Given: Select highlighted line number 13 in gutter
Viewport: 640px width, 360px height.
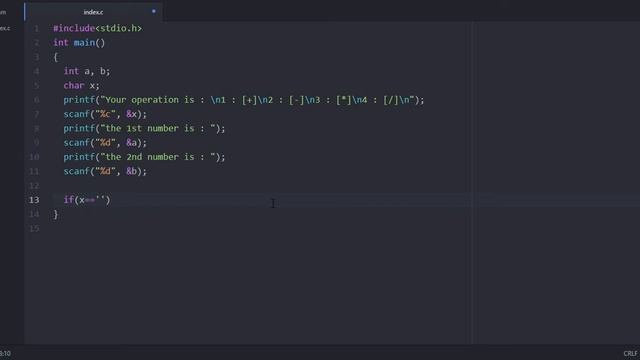Looking at the screenshot, I should pyautogui.click(x=34, y=200).
